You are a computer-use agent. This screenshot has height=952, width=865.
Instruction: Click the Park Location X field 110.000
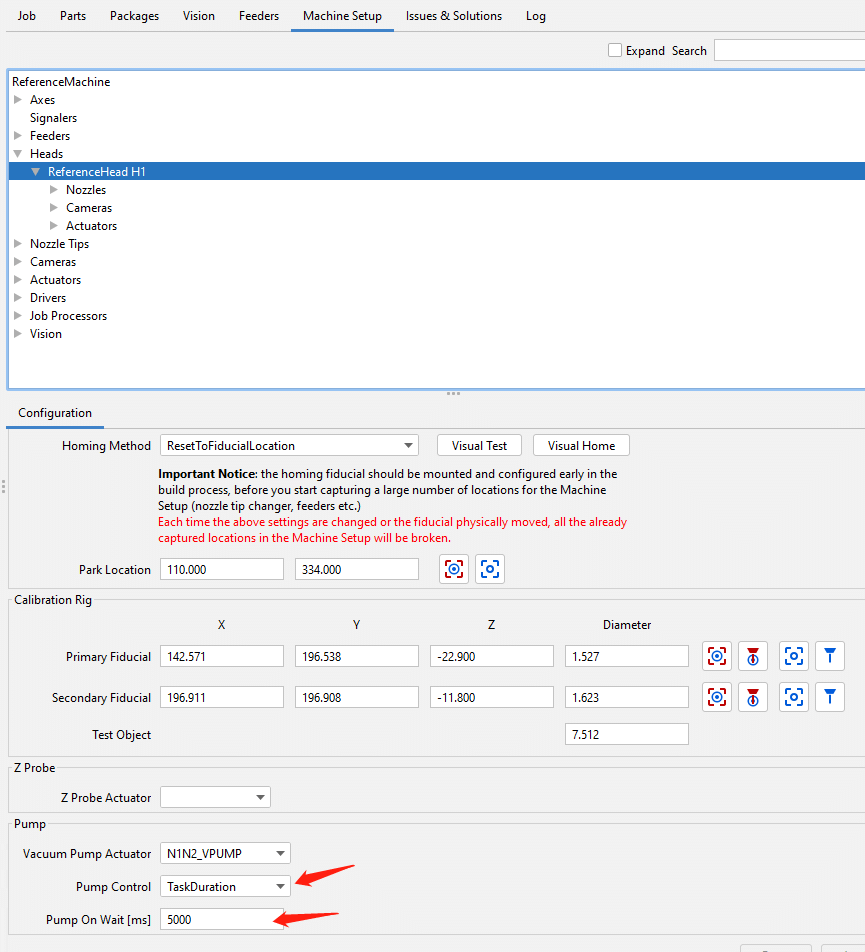point(222,570)
